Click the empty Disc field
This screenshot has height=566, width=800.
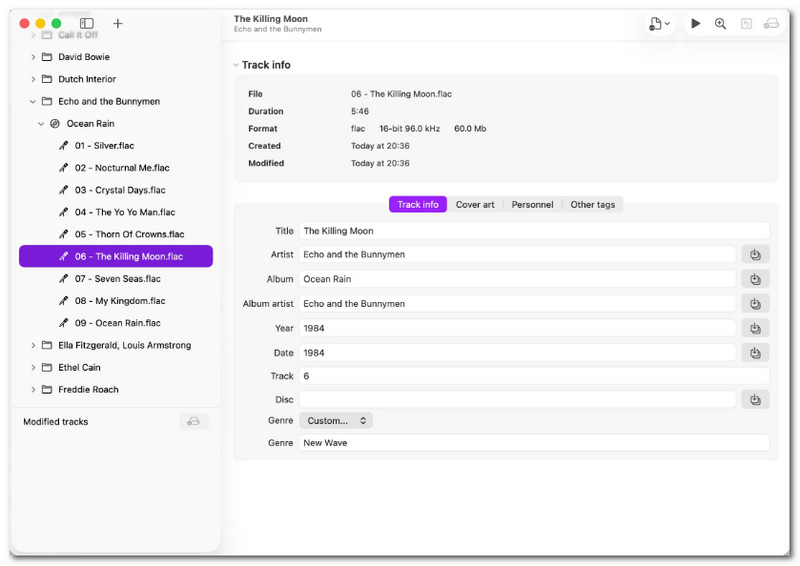tap(517, 400)
